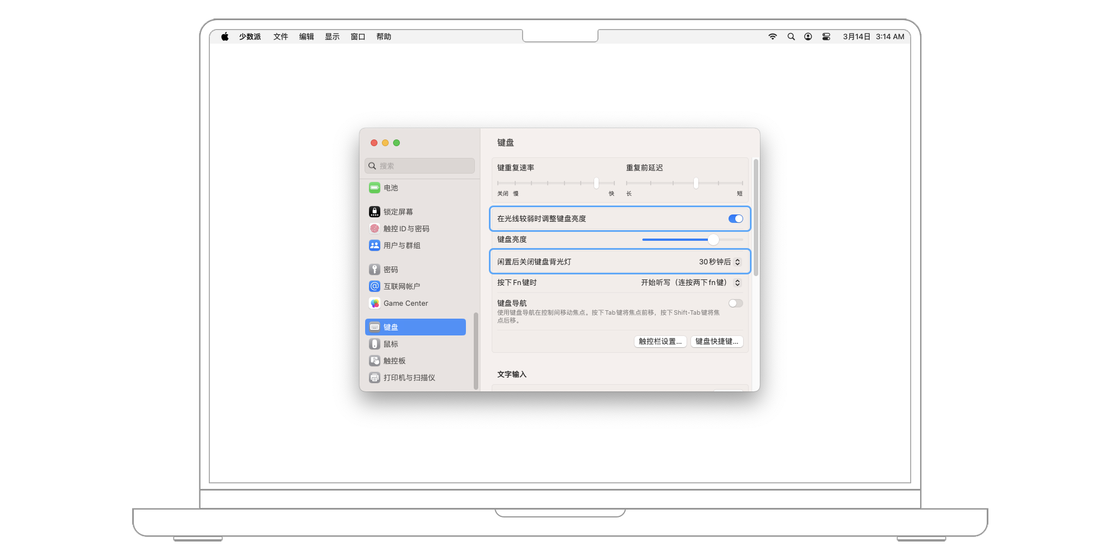The image size is (1120, 560).
Task: Open the 帮助 menu
Action: tap(384, 36)
